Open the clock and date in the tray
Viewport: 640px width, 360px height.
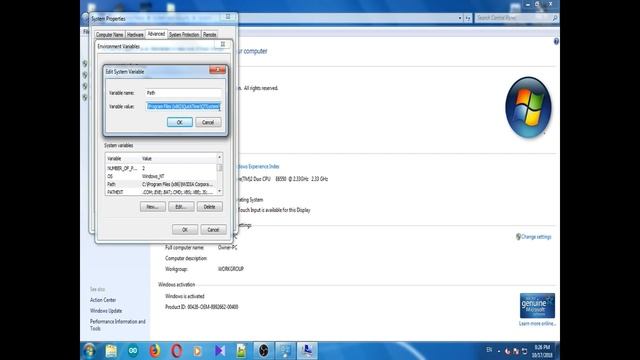542,351
